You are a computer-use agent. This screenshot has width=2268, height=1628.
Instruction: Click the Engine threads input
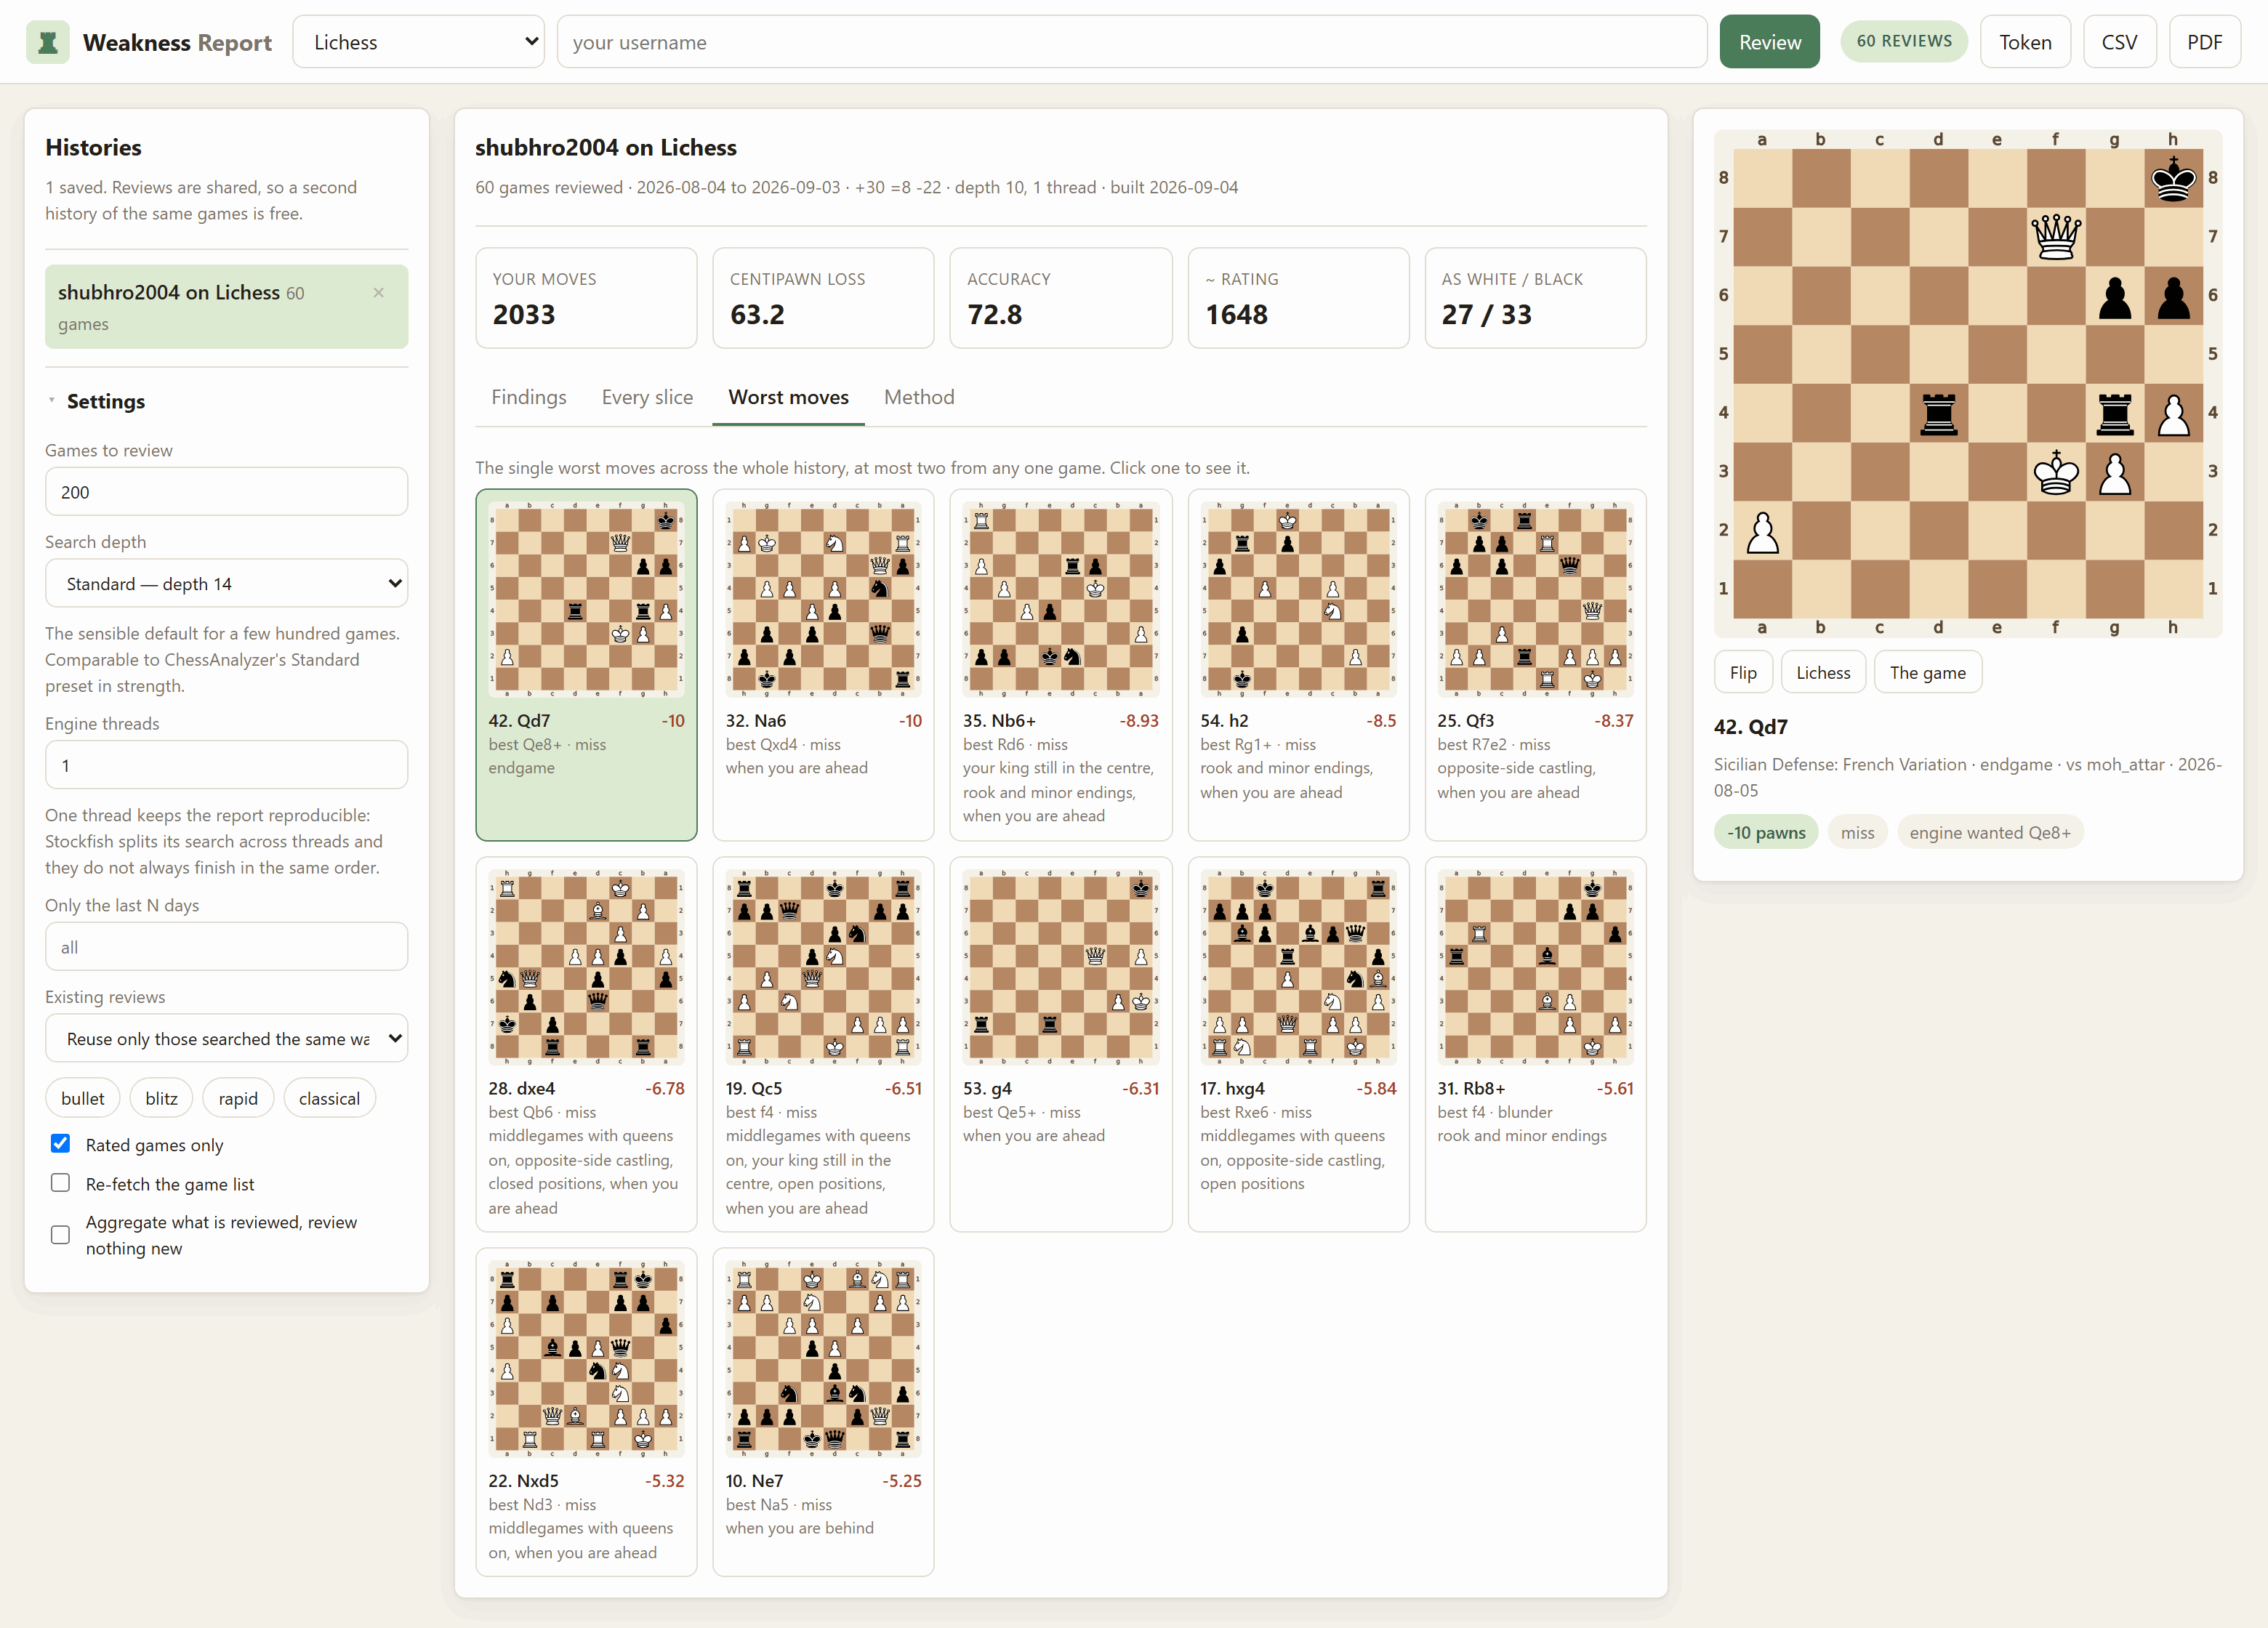tap(226, 765)
